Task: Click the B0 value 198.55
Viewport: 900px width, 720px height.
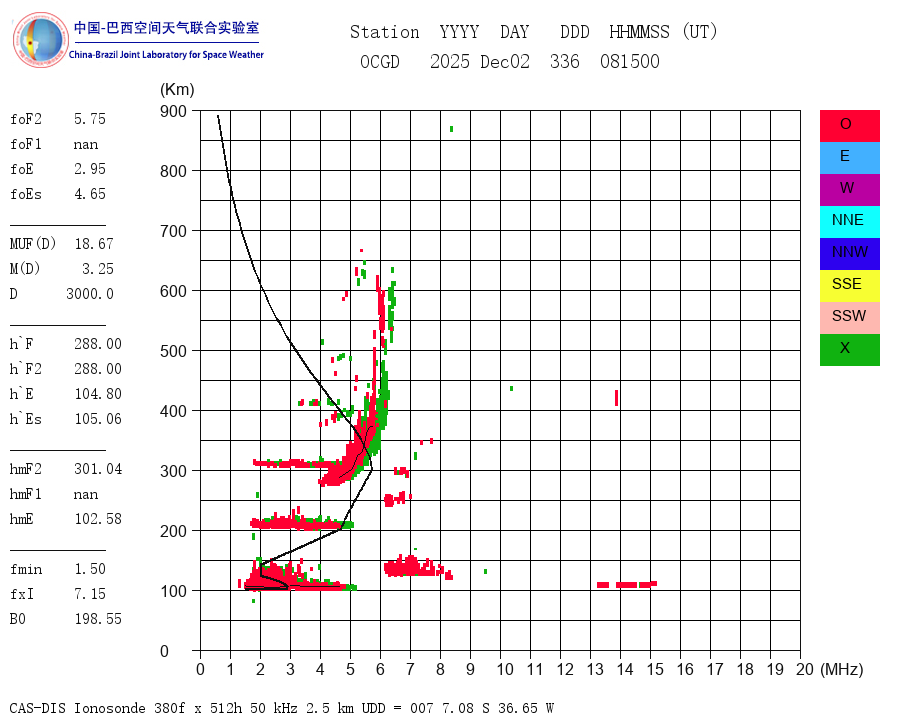Action: coord(98,619)
